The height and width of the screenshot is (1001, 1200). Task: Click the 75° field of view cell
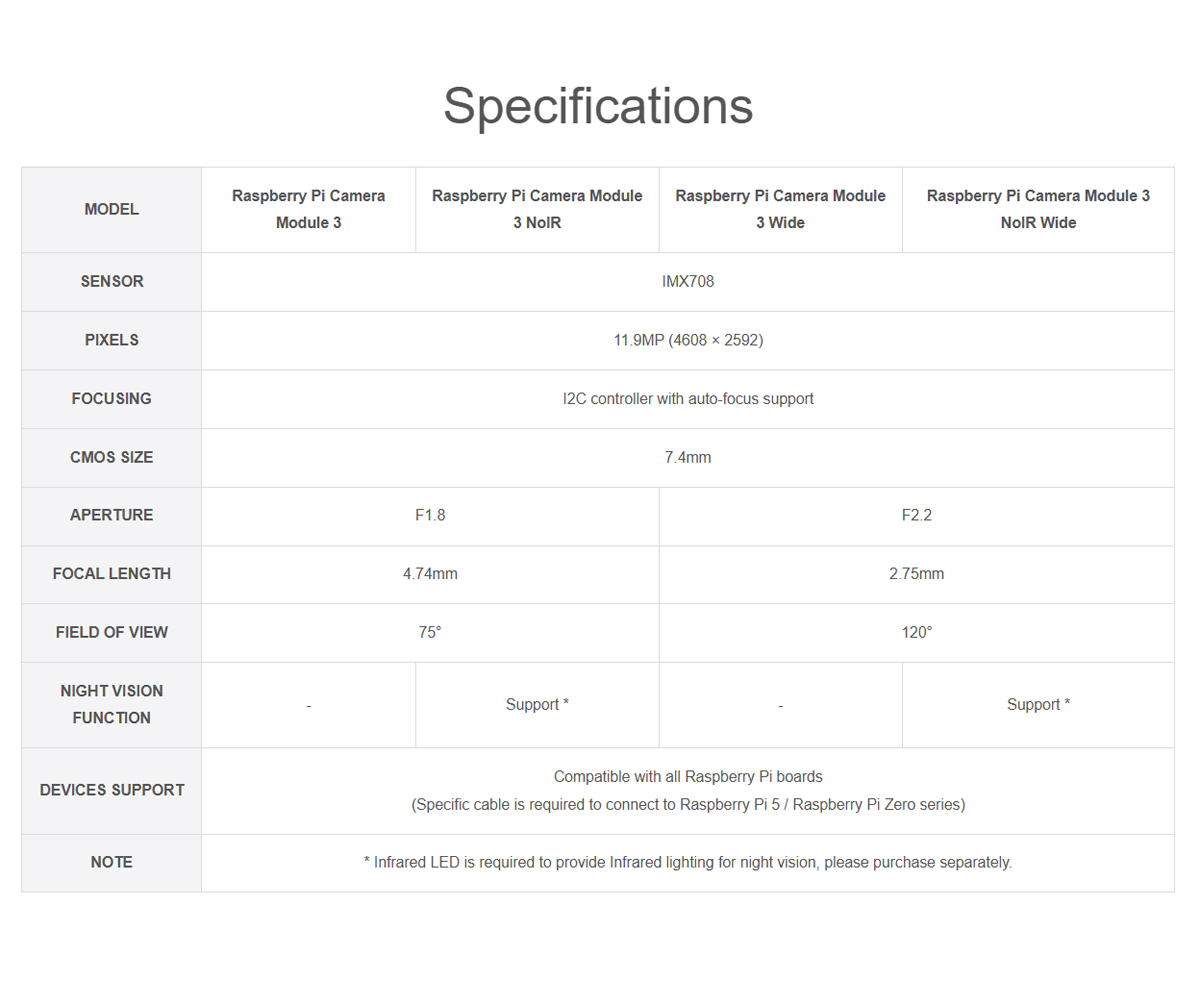(x=430, y=632)
